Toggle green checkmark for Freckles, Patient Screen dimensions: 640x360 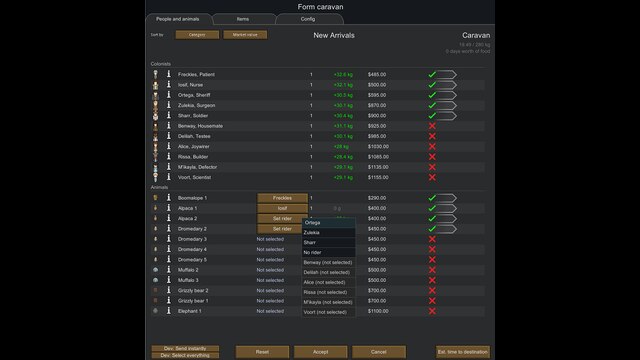(432, 74)
